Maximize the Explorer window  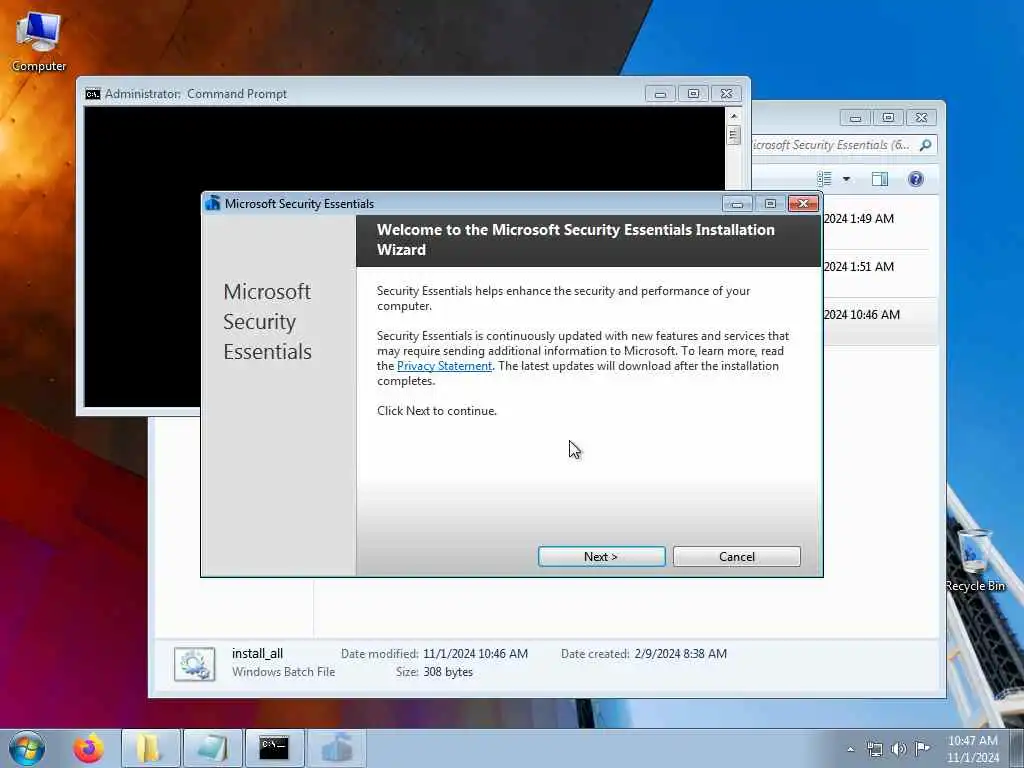888,118
